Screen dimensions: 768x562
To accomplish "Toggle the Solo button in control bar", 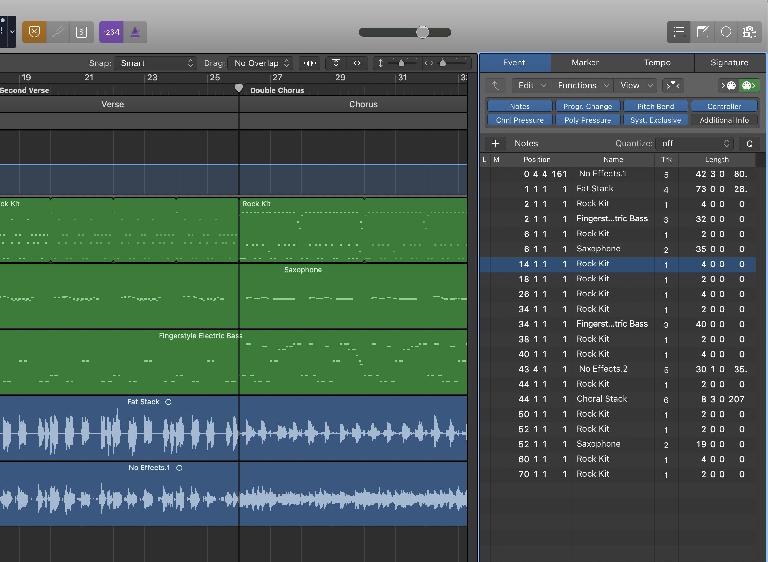I will 81,32.
